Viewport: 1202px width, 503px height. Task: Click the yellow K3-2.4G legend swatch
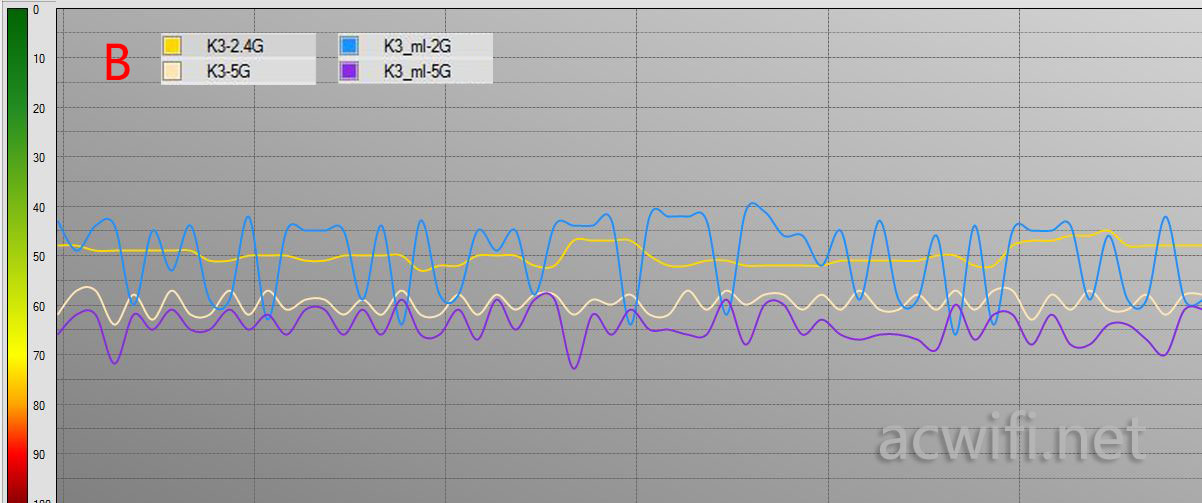(172, 45)
